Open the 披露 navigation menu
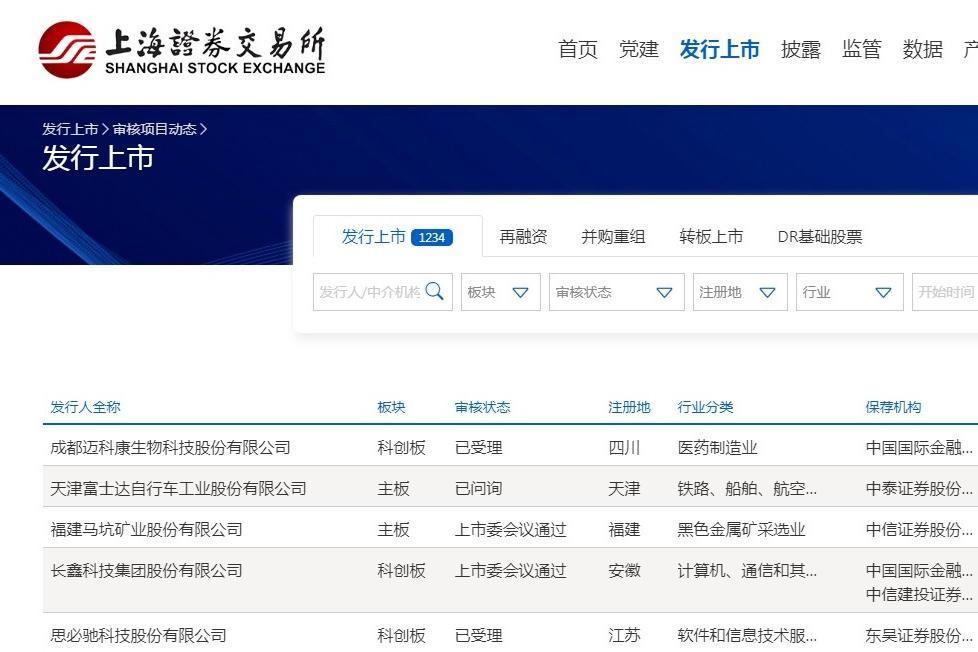Viewport: 978px width, 652px height. click(801, 49)
